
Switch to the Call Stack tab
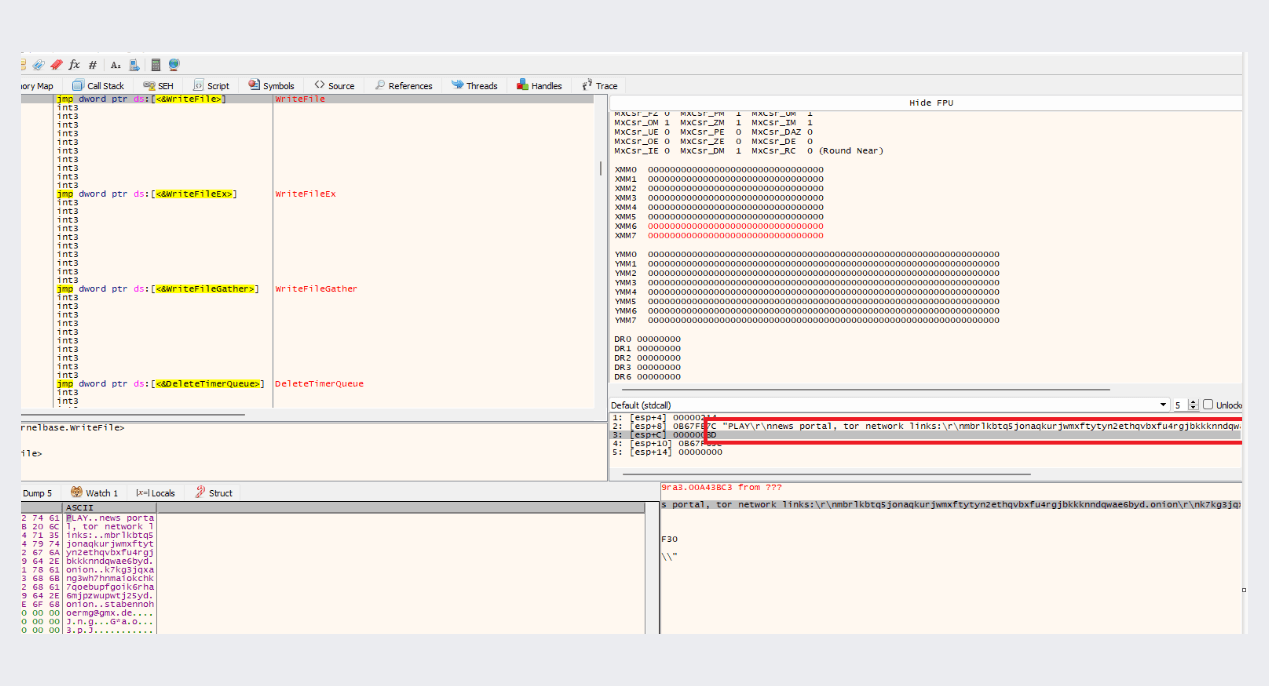click(98, 86)
